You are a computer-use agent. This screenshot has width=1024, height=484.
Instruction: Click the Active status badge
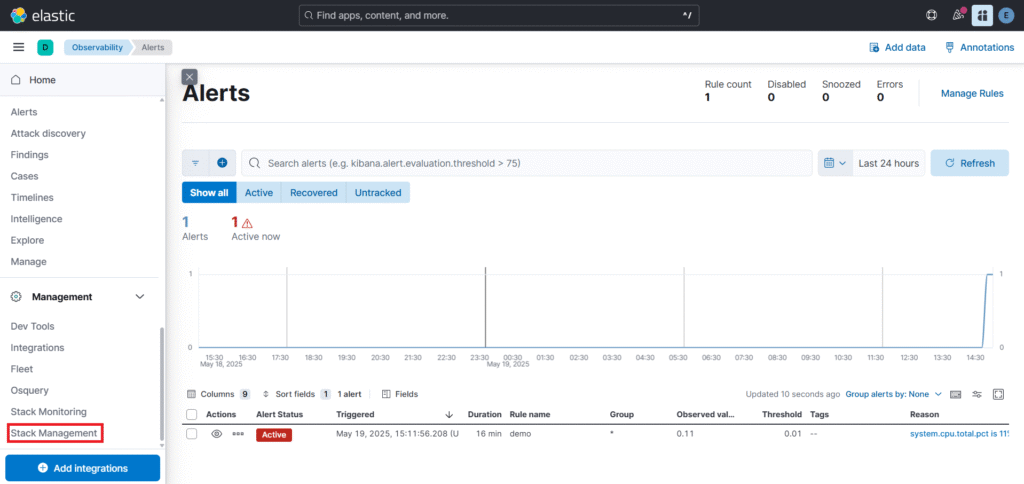tap(274, 434)
